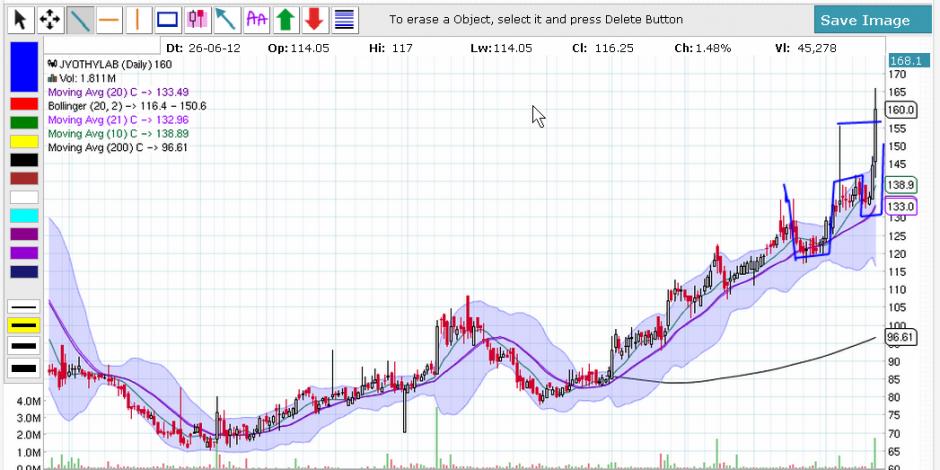Select the teal arrow annotation tool
The image size is (940, 470).
click(x=226, y=20)
